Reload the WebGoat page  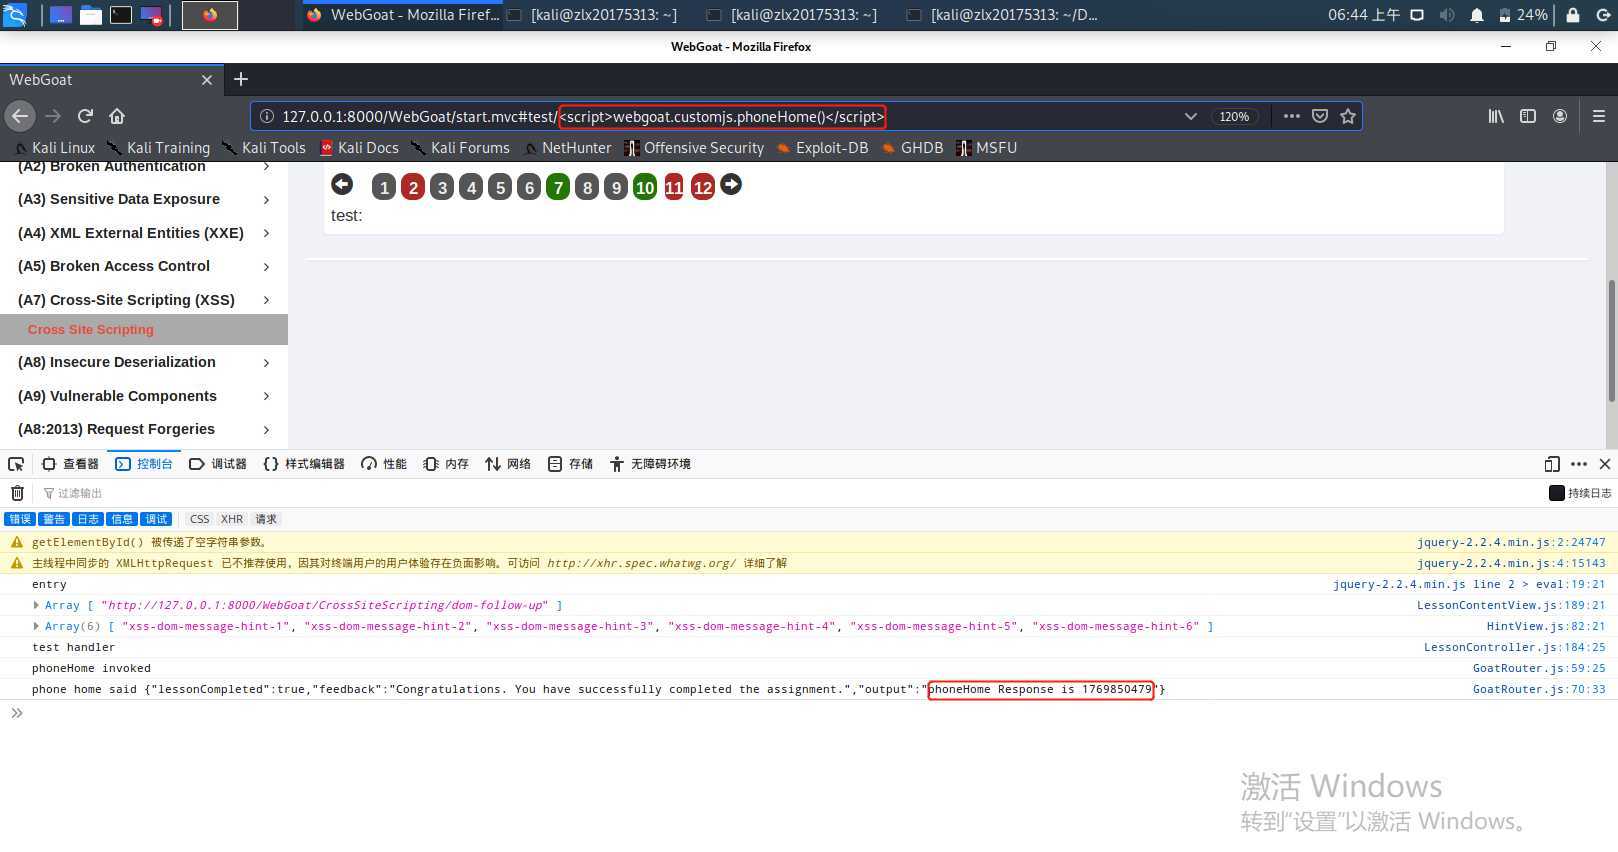(x=85, y=116)
